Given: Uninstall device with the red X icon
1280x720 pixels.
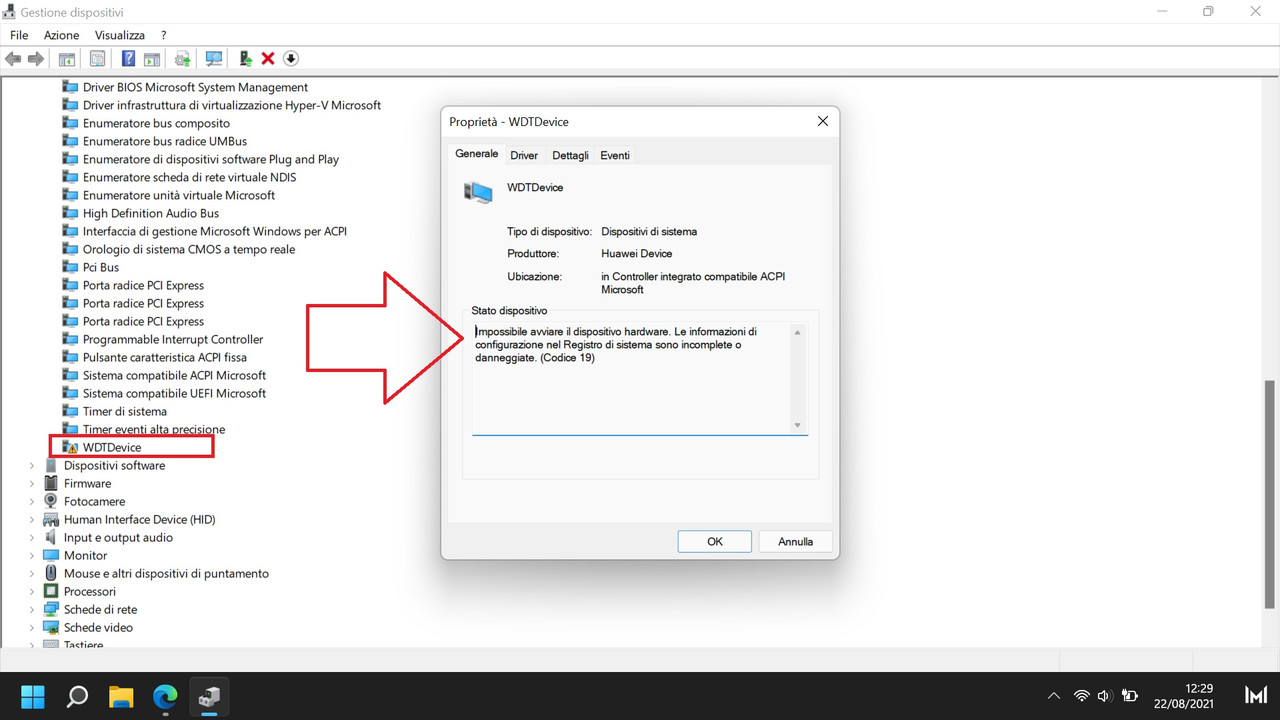Looking at the screenshot, I should (268, 59).
